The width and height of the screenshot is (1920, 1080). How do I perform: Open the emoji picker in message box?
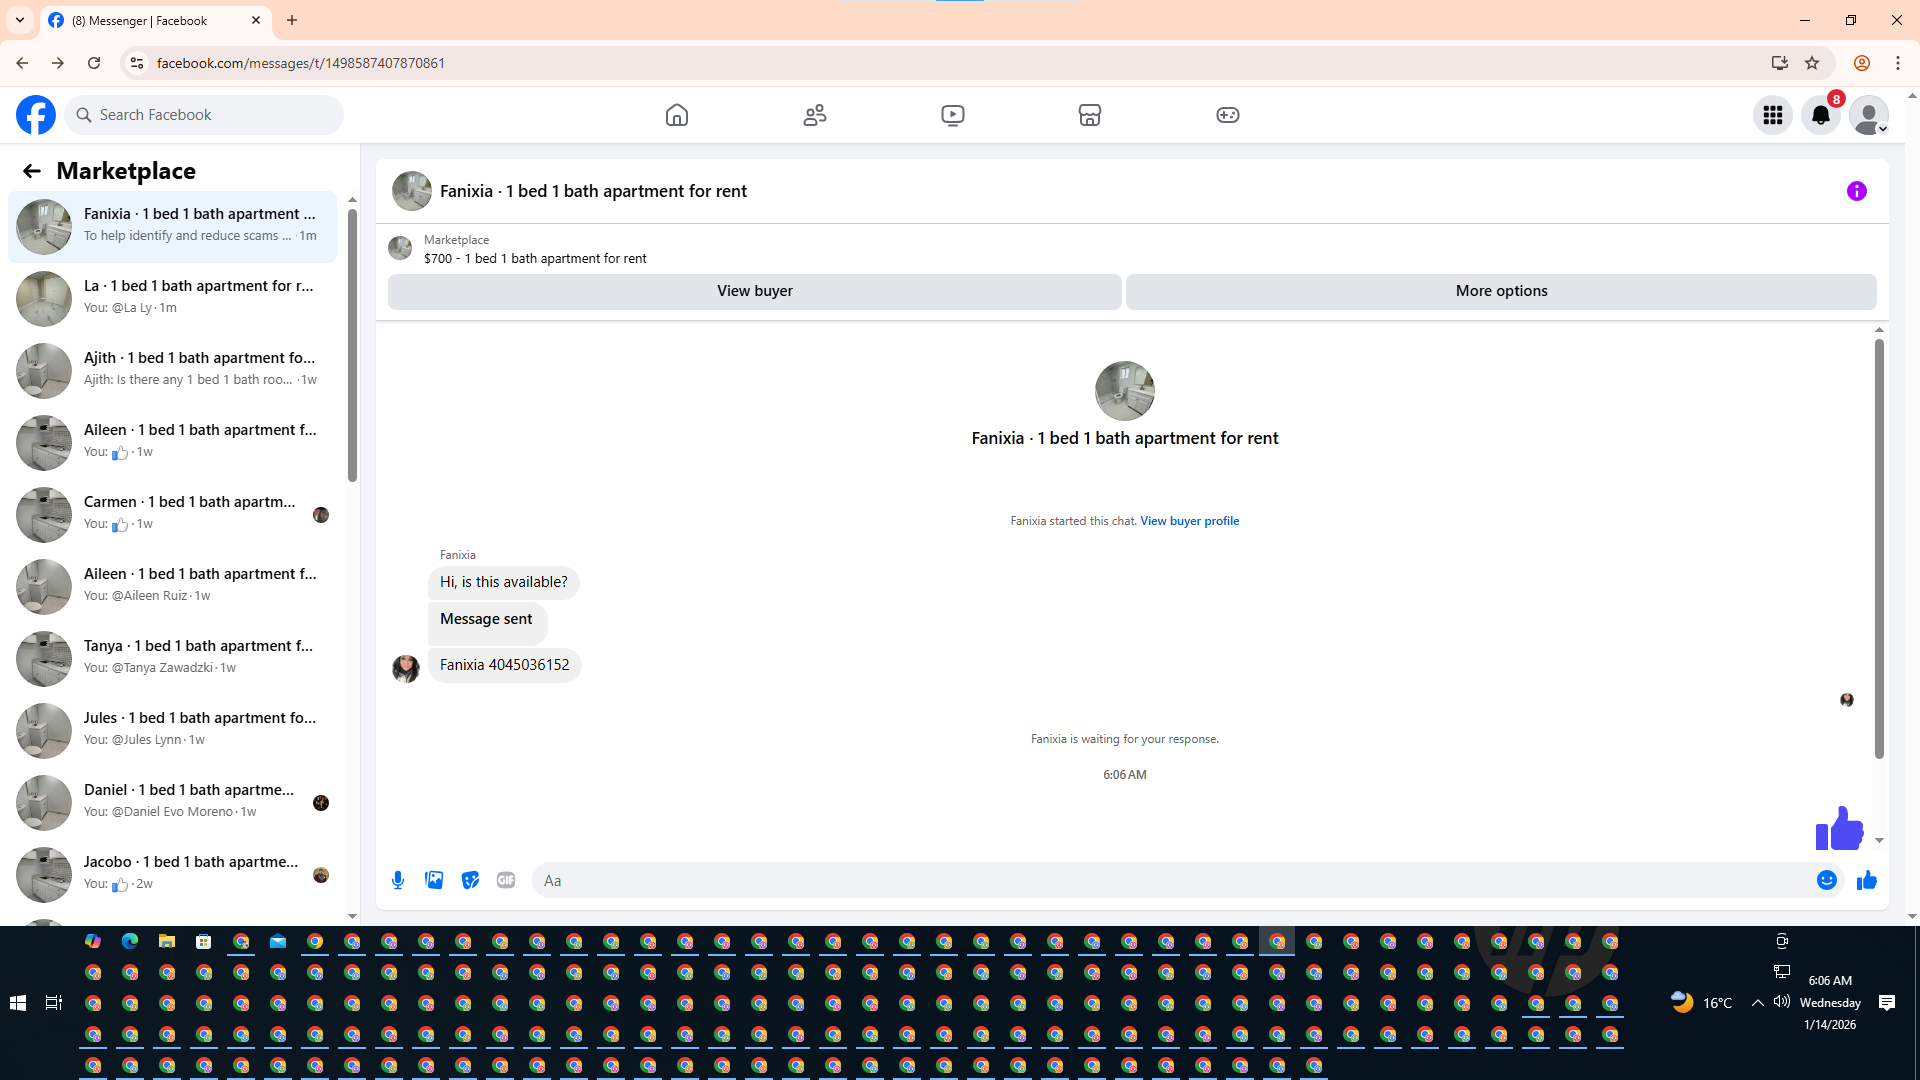1826,880
